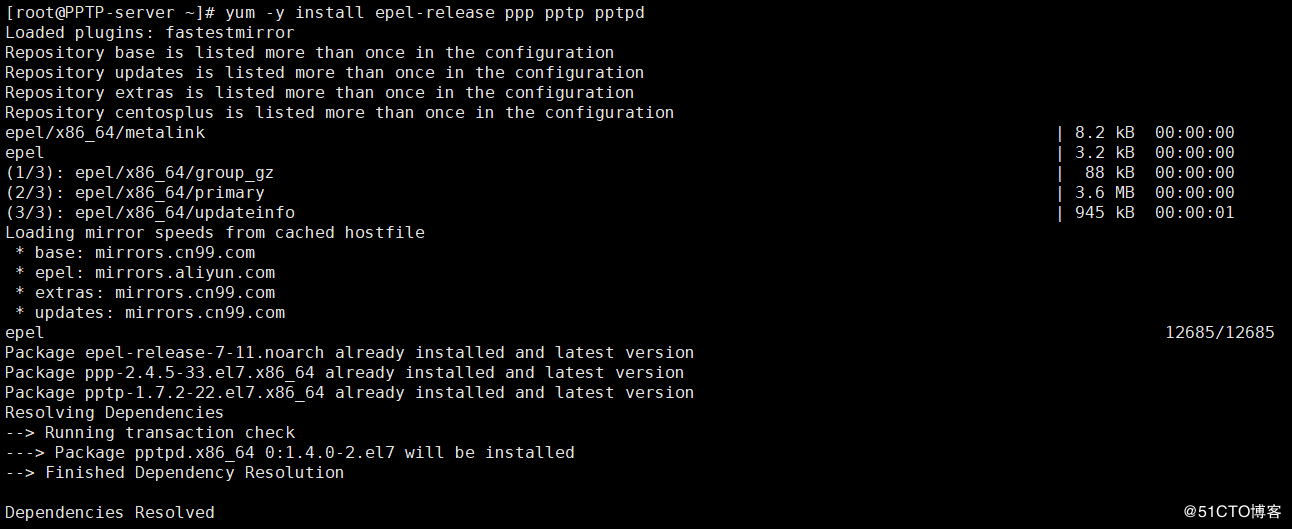Click the 'Running transaction check' line
This screenshot has height=529, width=1292.
[x=150, y=433]
